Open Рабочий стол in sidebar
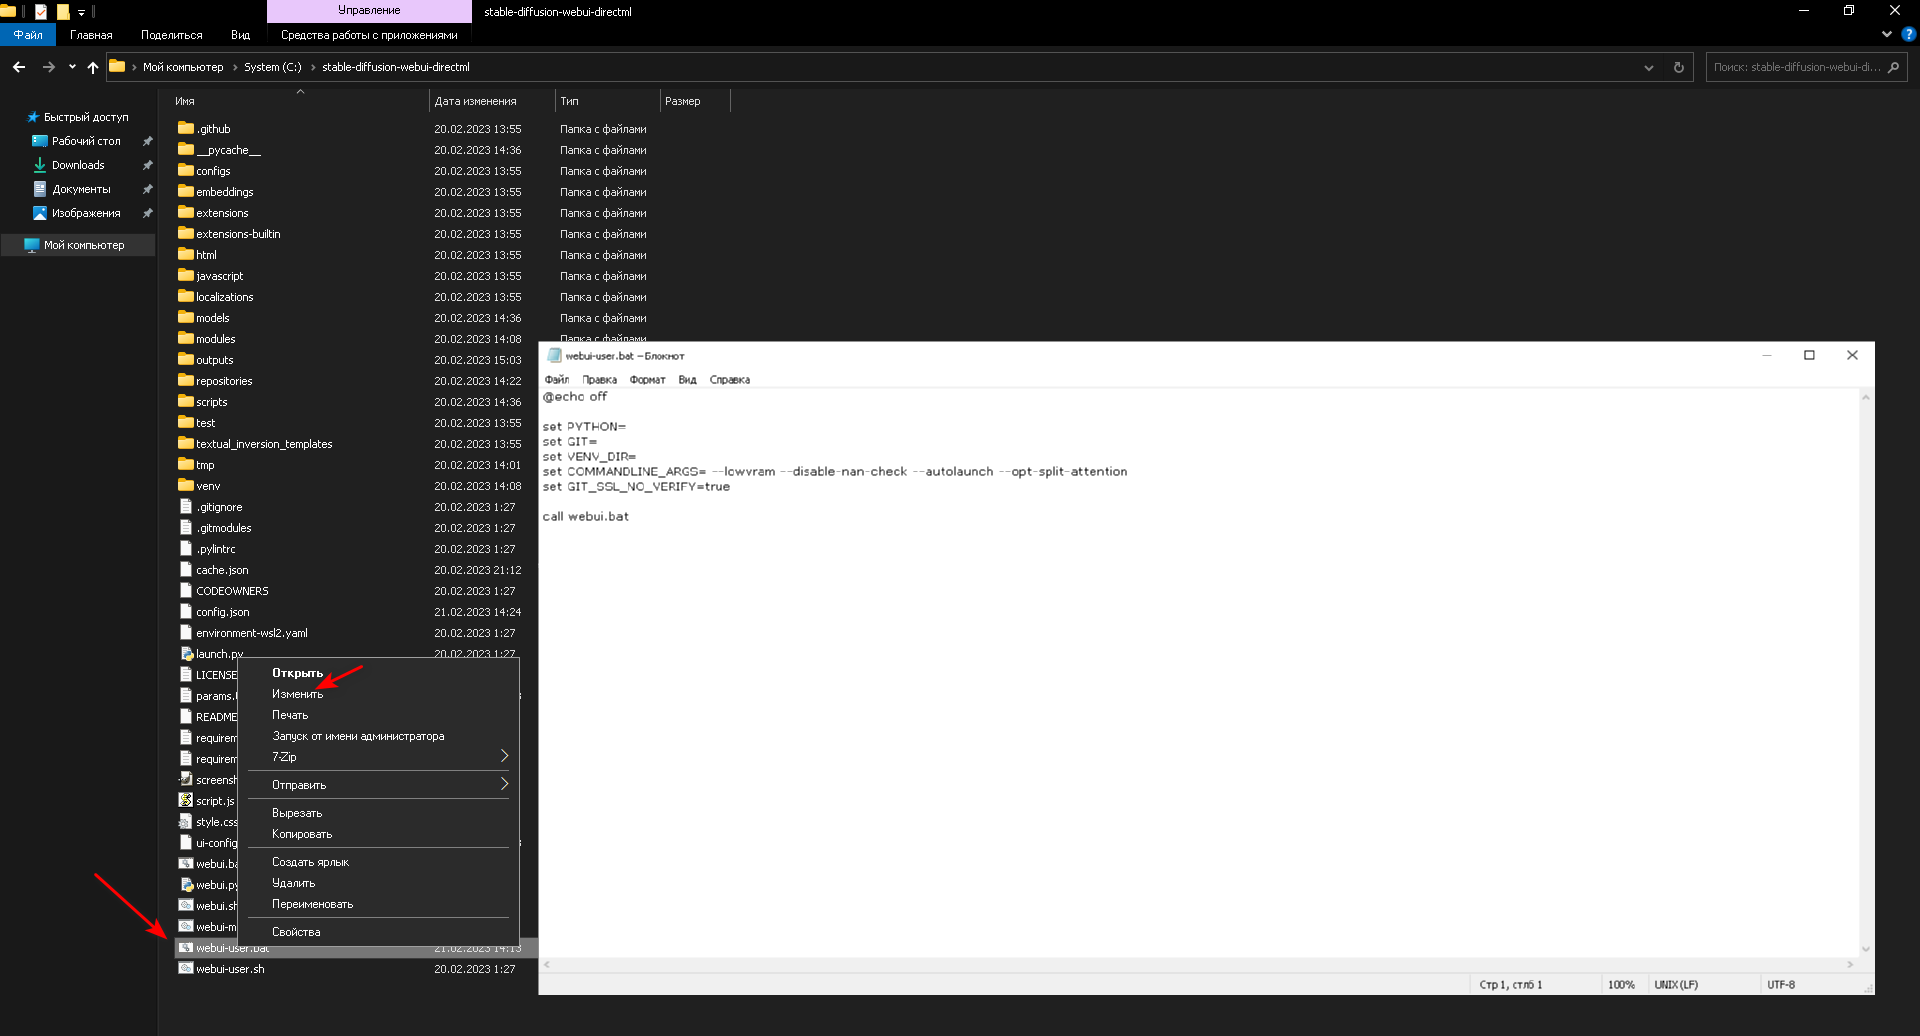 click(86, 141)
